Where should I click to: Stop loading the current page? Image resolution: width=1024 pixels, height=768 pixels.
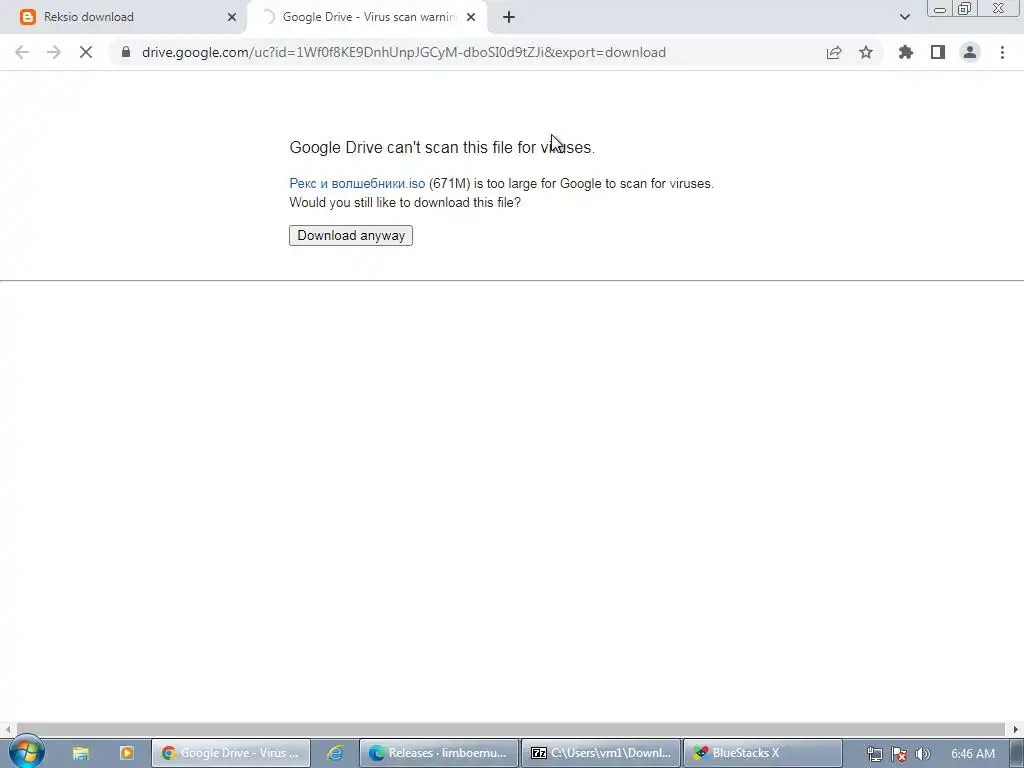coord(86,52)
